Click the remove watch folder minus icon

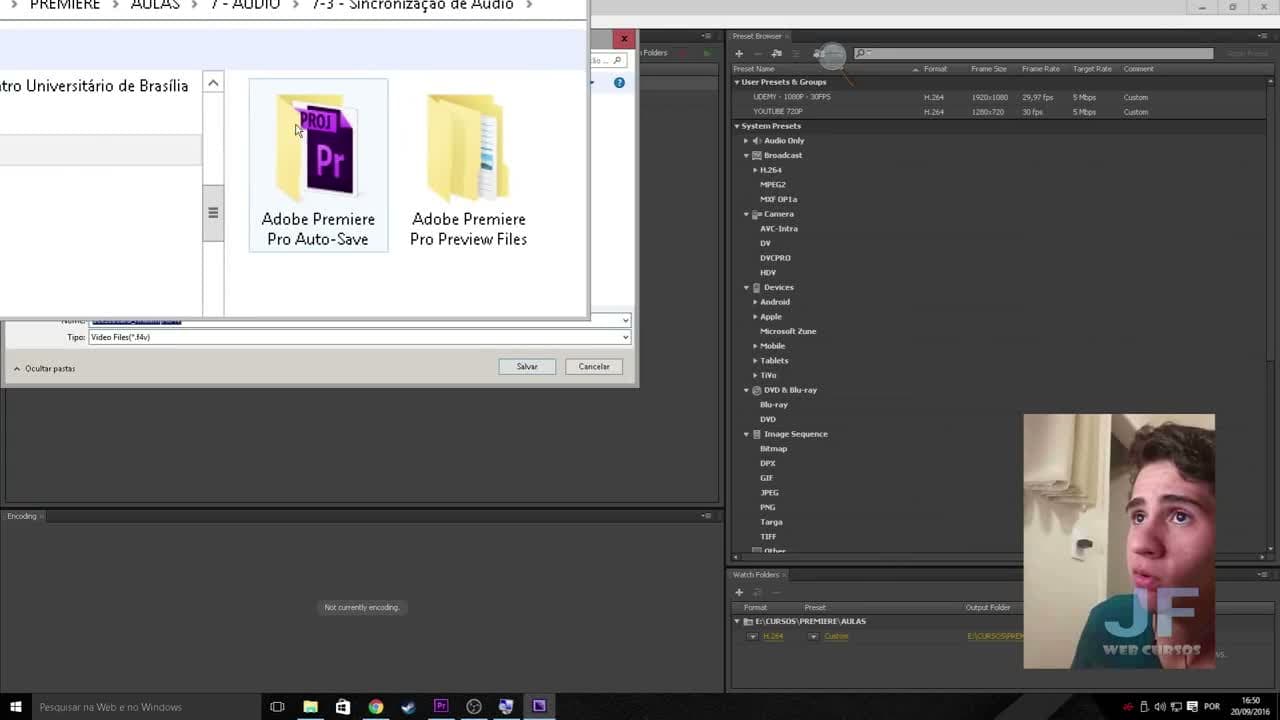click(775, 592)
